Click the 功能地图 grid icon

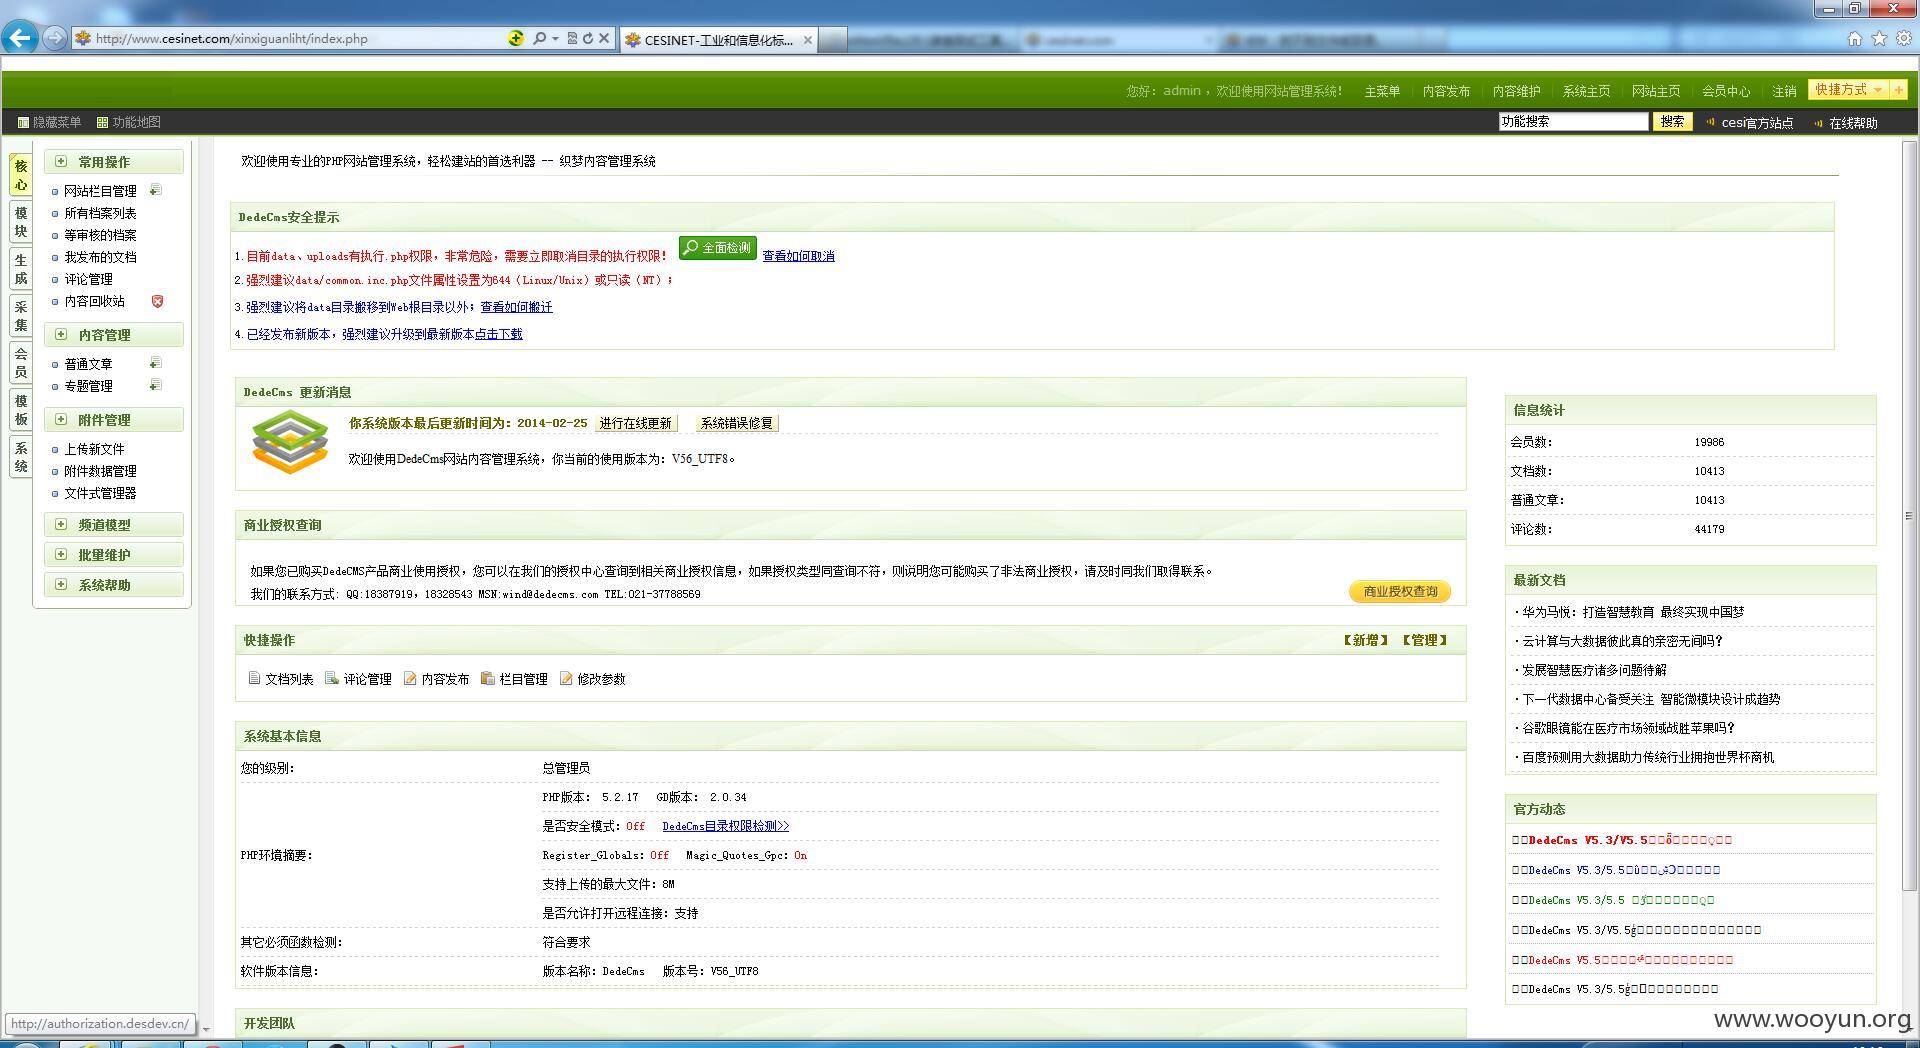point(102,122)
